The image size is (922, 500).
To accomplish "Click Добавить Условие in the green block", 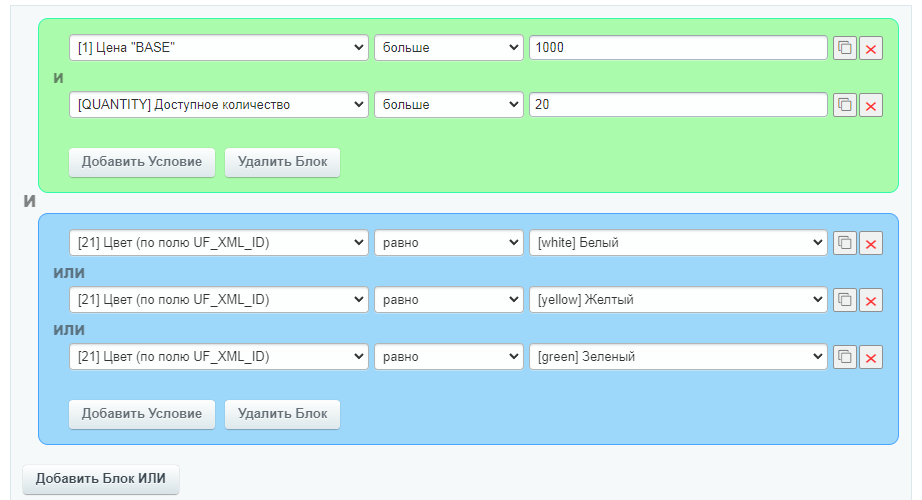I will 142,163.
